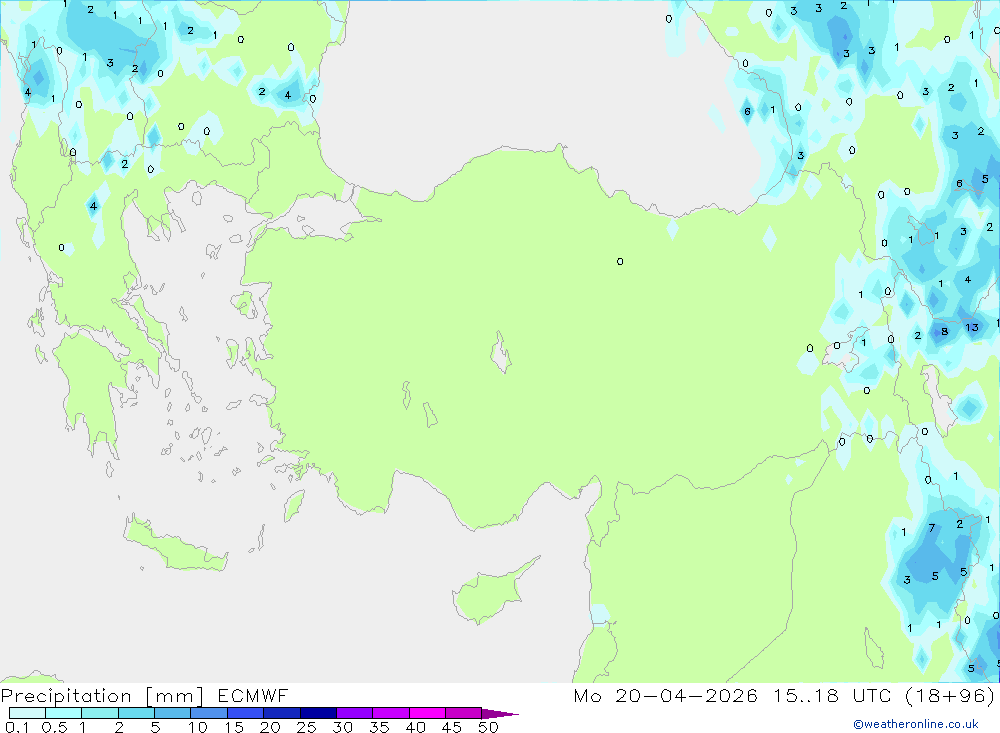Image resolution: width=1000 pixels, height=733 pixels.
Task: Click the legend label '0.5'
Action: pos(54,727)
